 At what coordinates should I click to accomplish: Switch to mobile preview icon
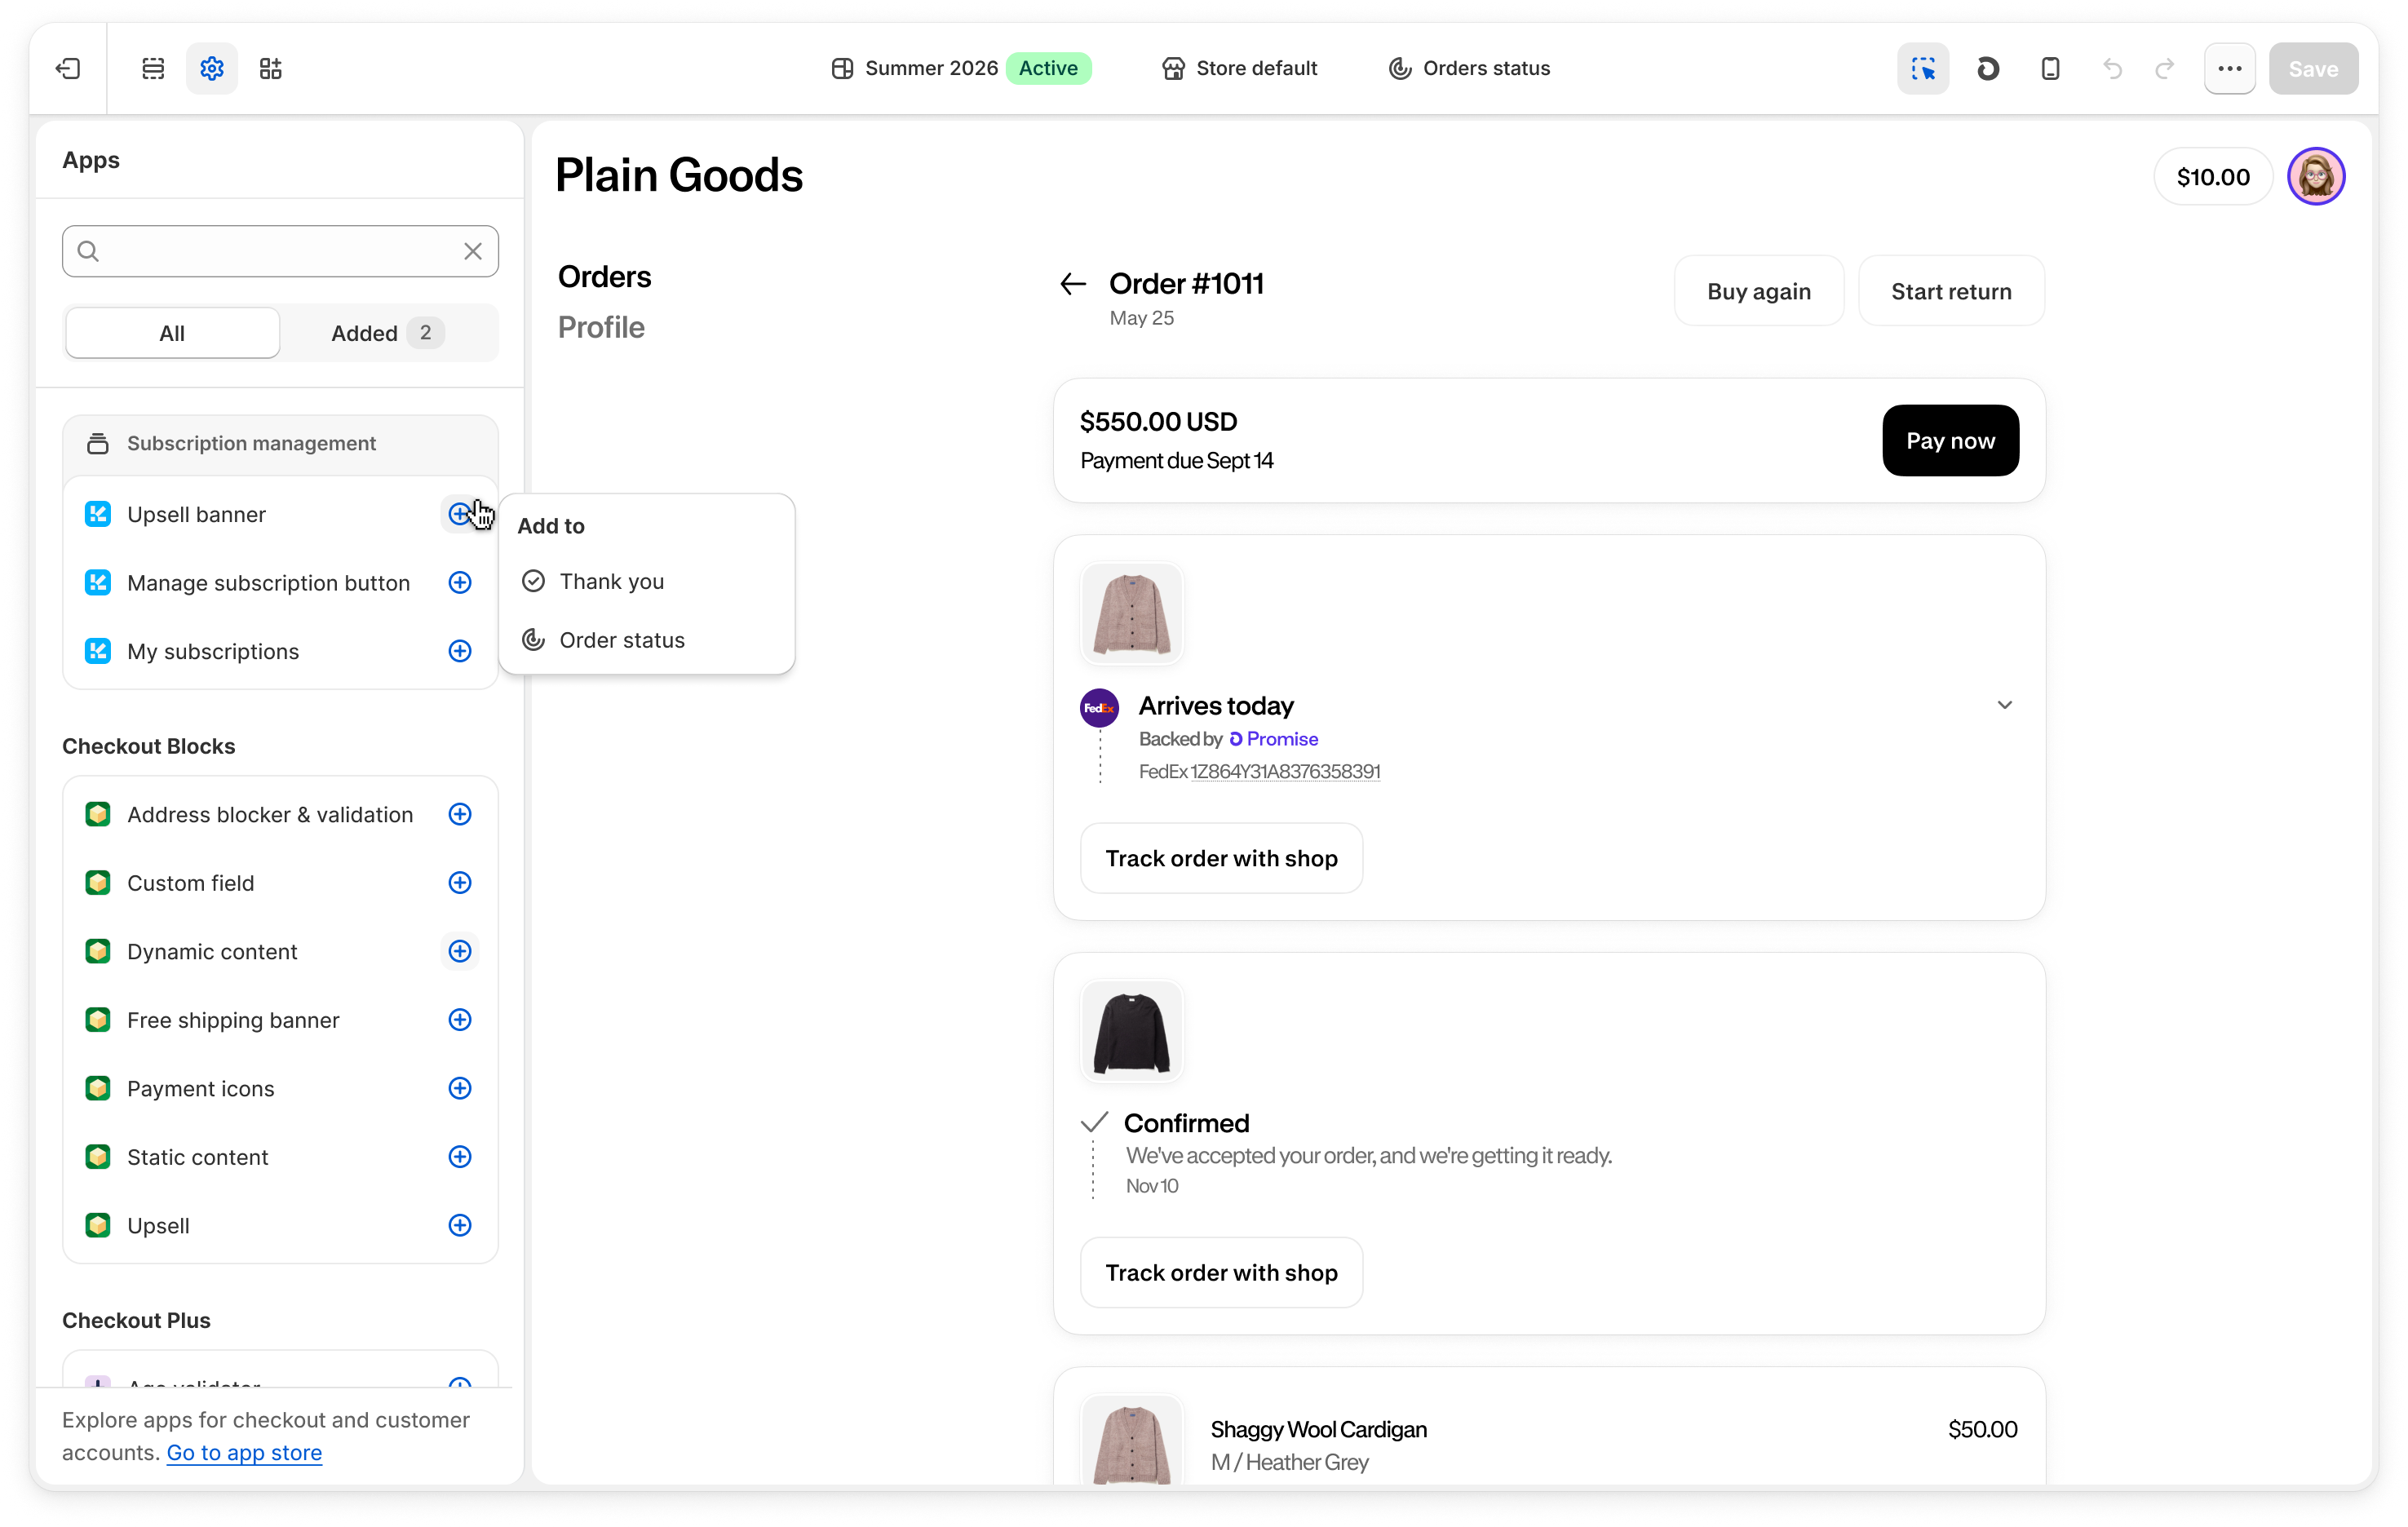click(2050, 68)
